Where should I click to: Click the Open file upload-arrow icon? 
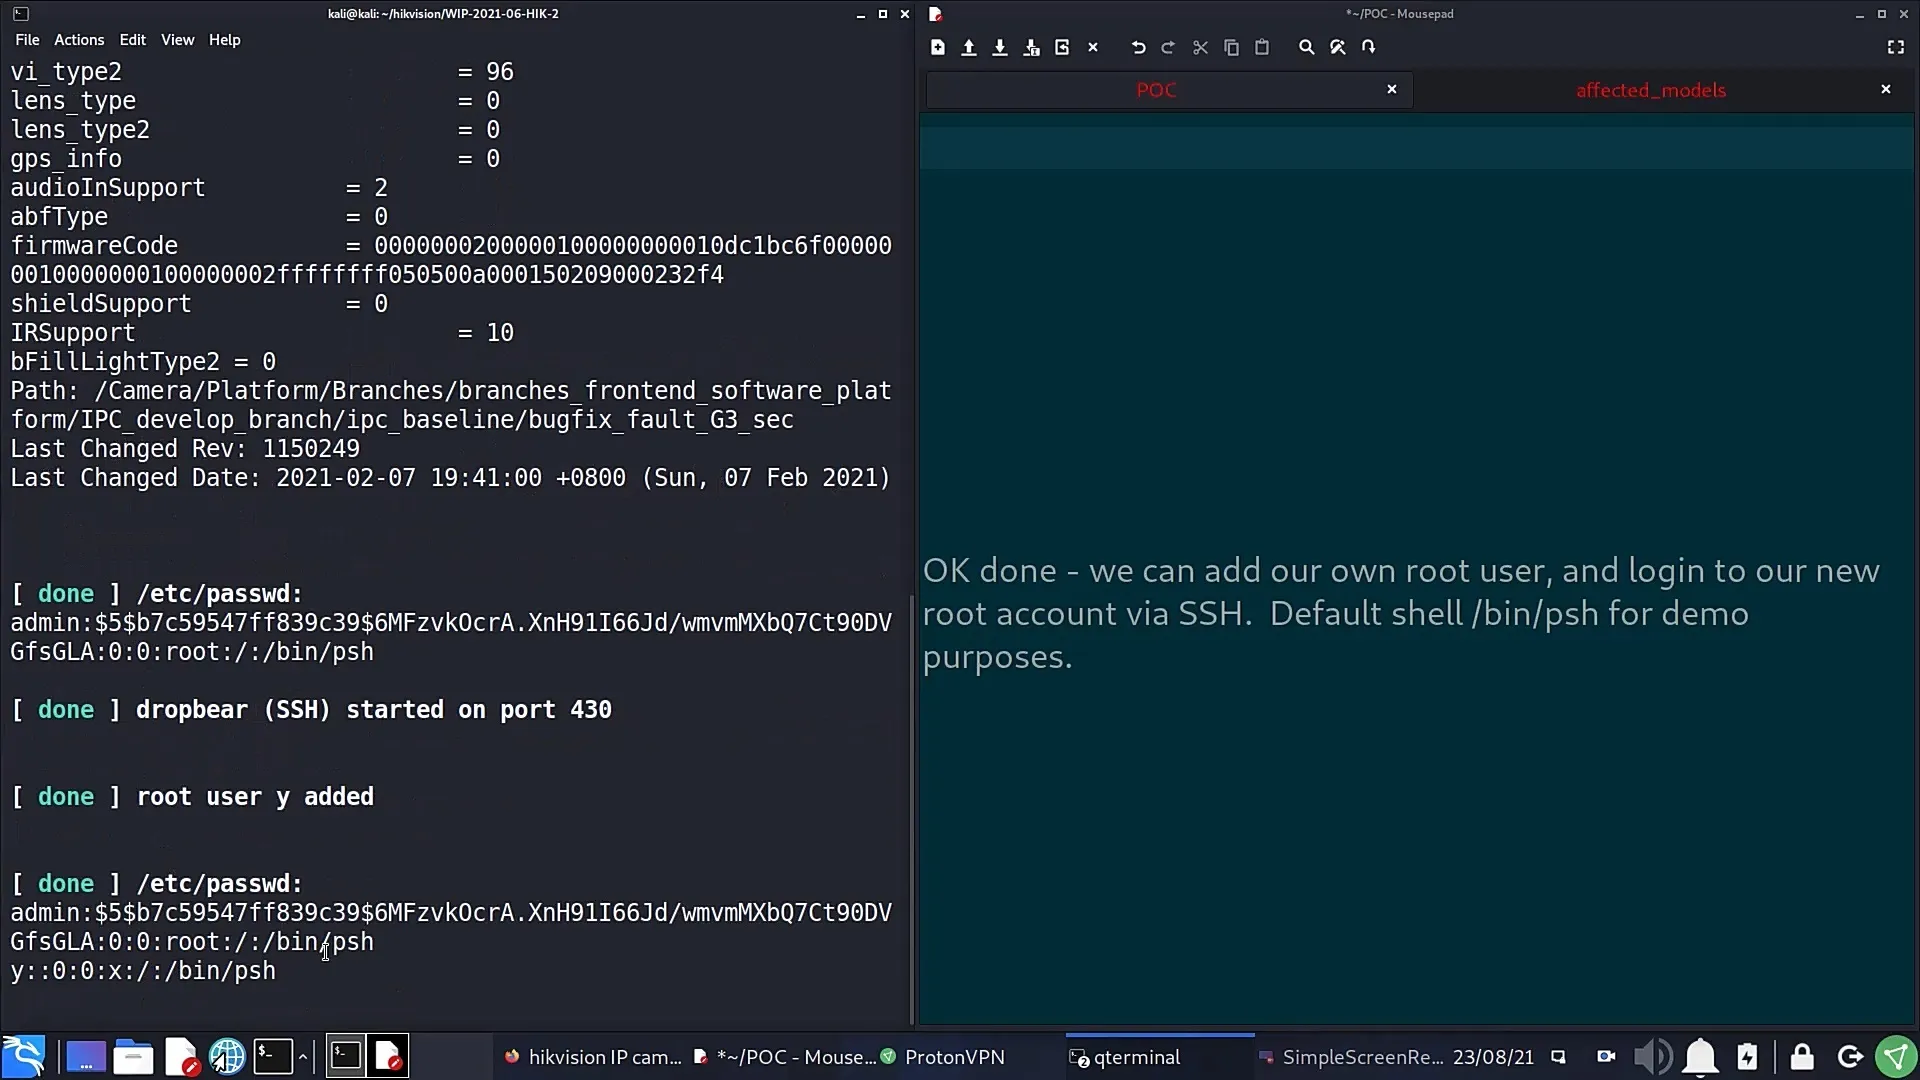(x=968, y=47)
